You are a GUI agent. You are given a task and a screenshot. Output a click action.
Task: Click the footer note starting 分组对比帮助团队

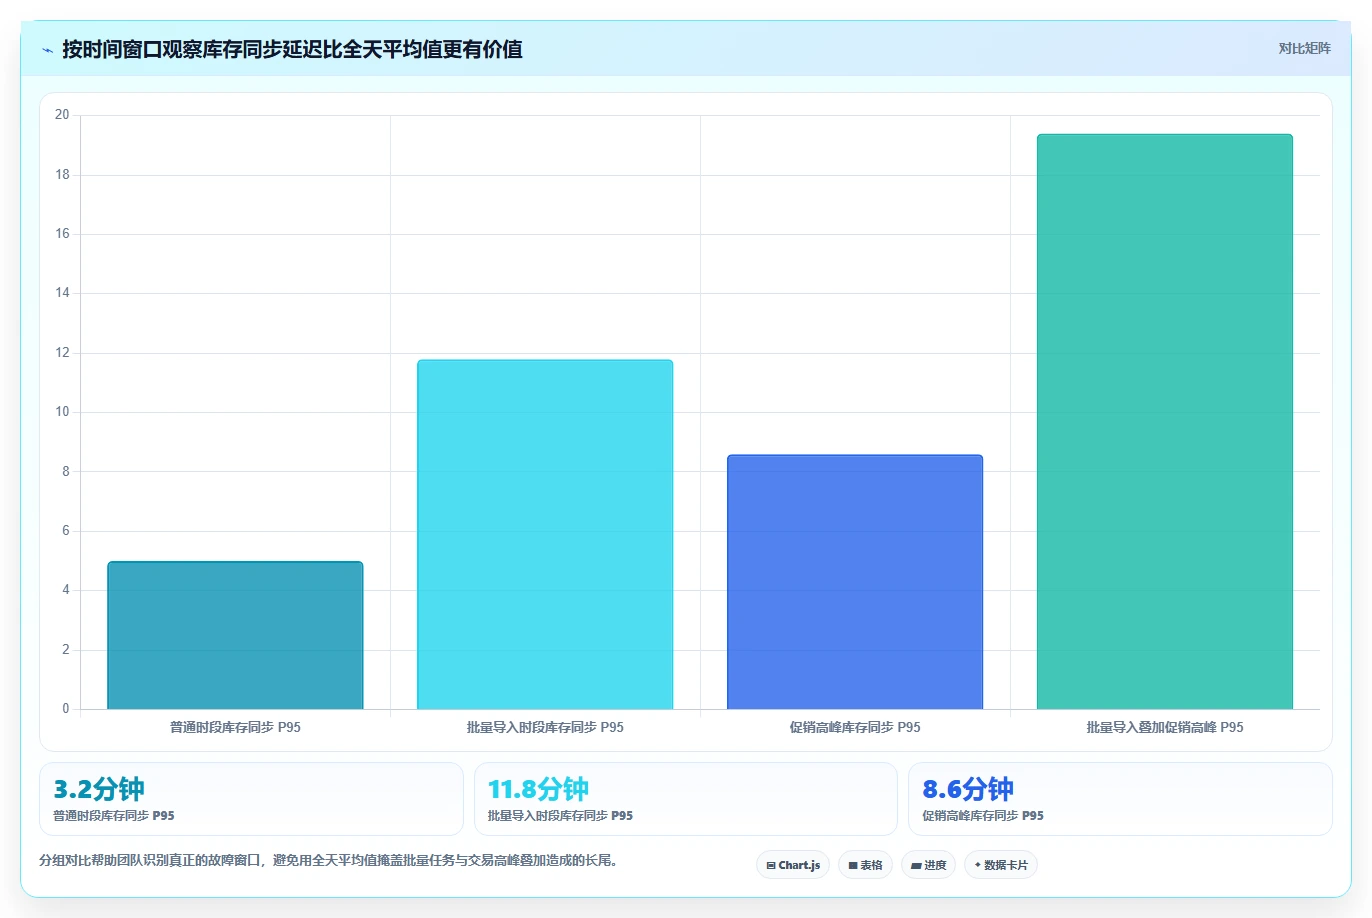[328, 860]
